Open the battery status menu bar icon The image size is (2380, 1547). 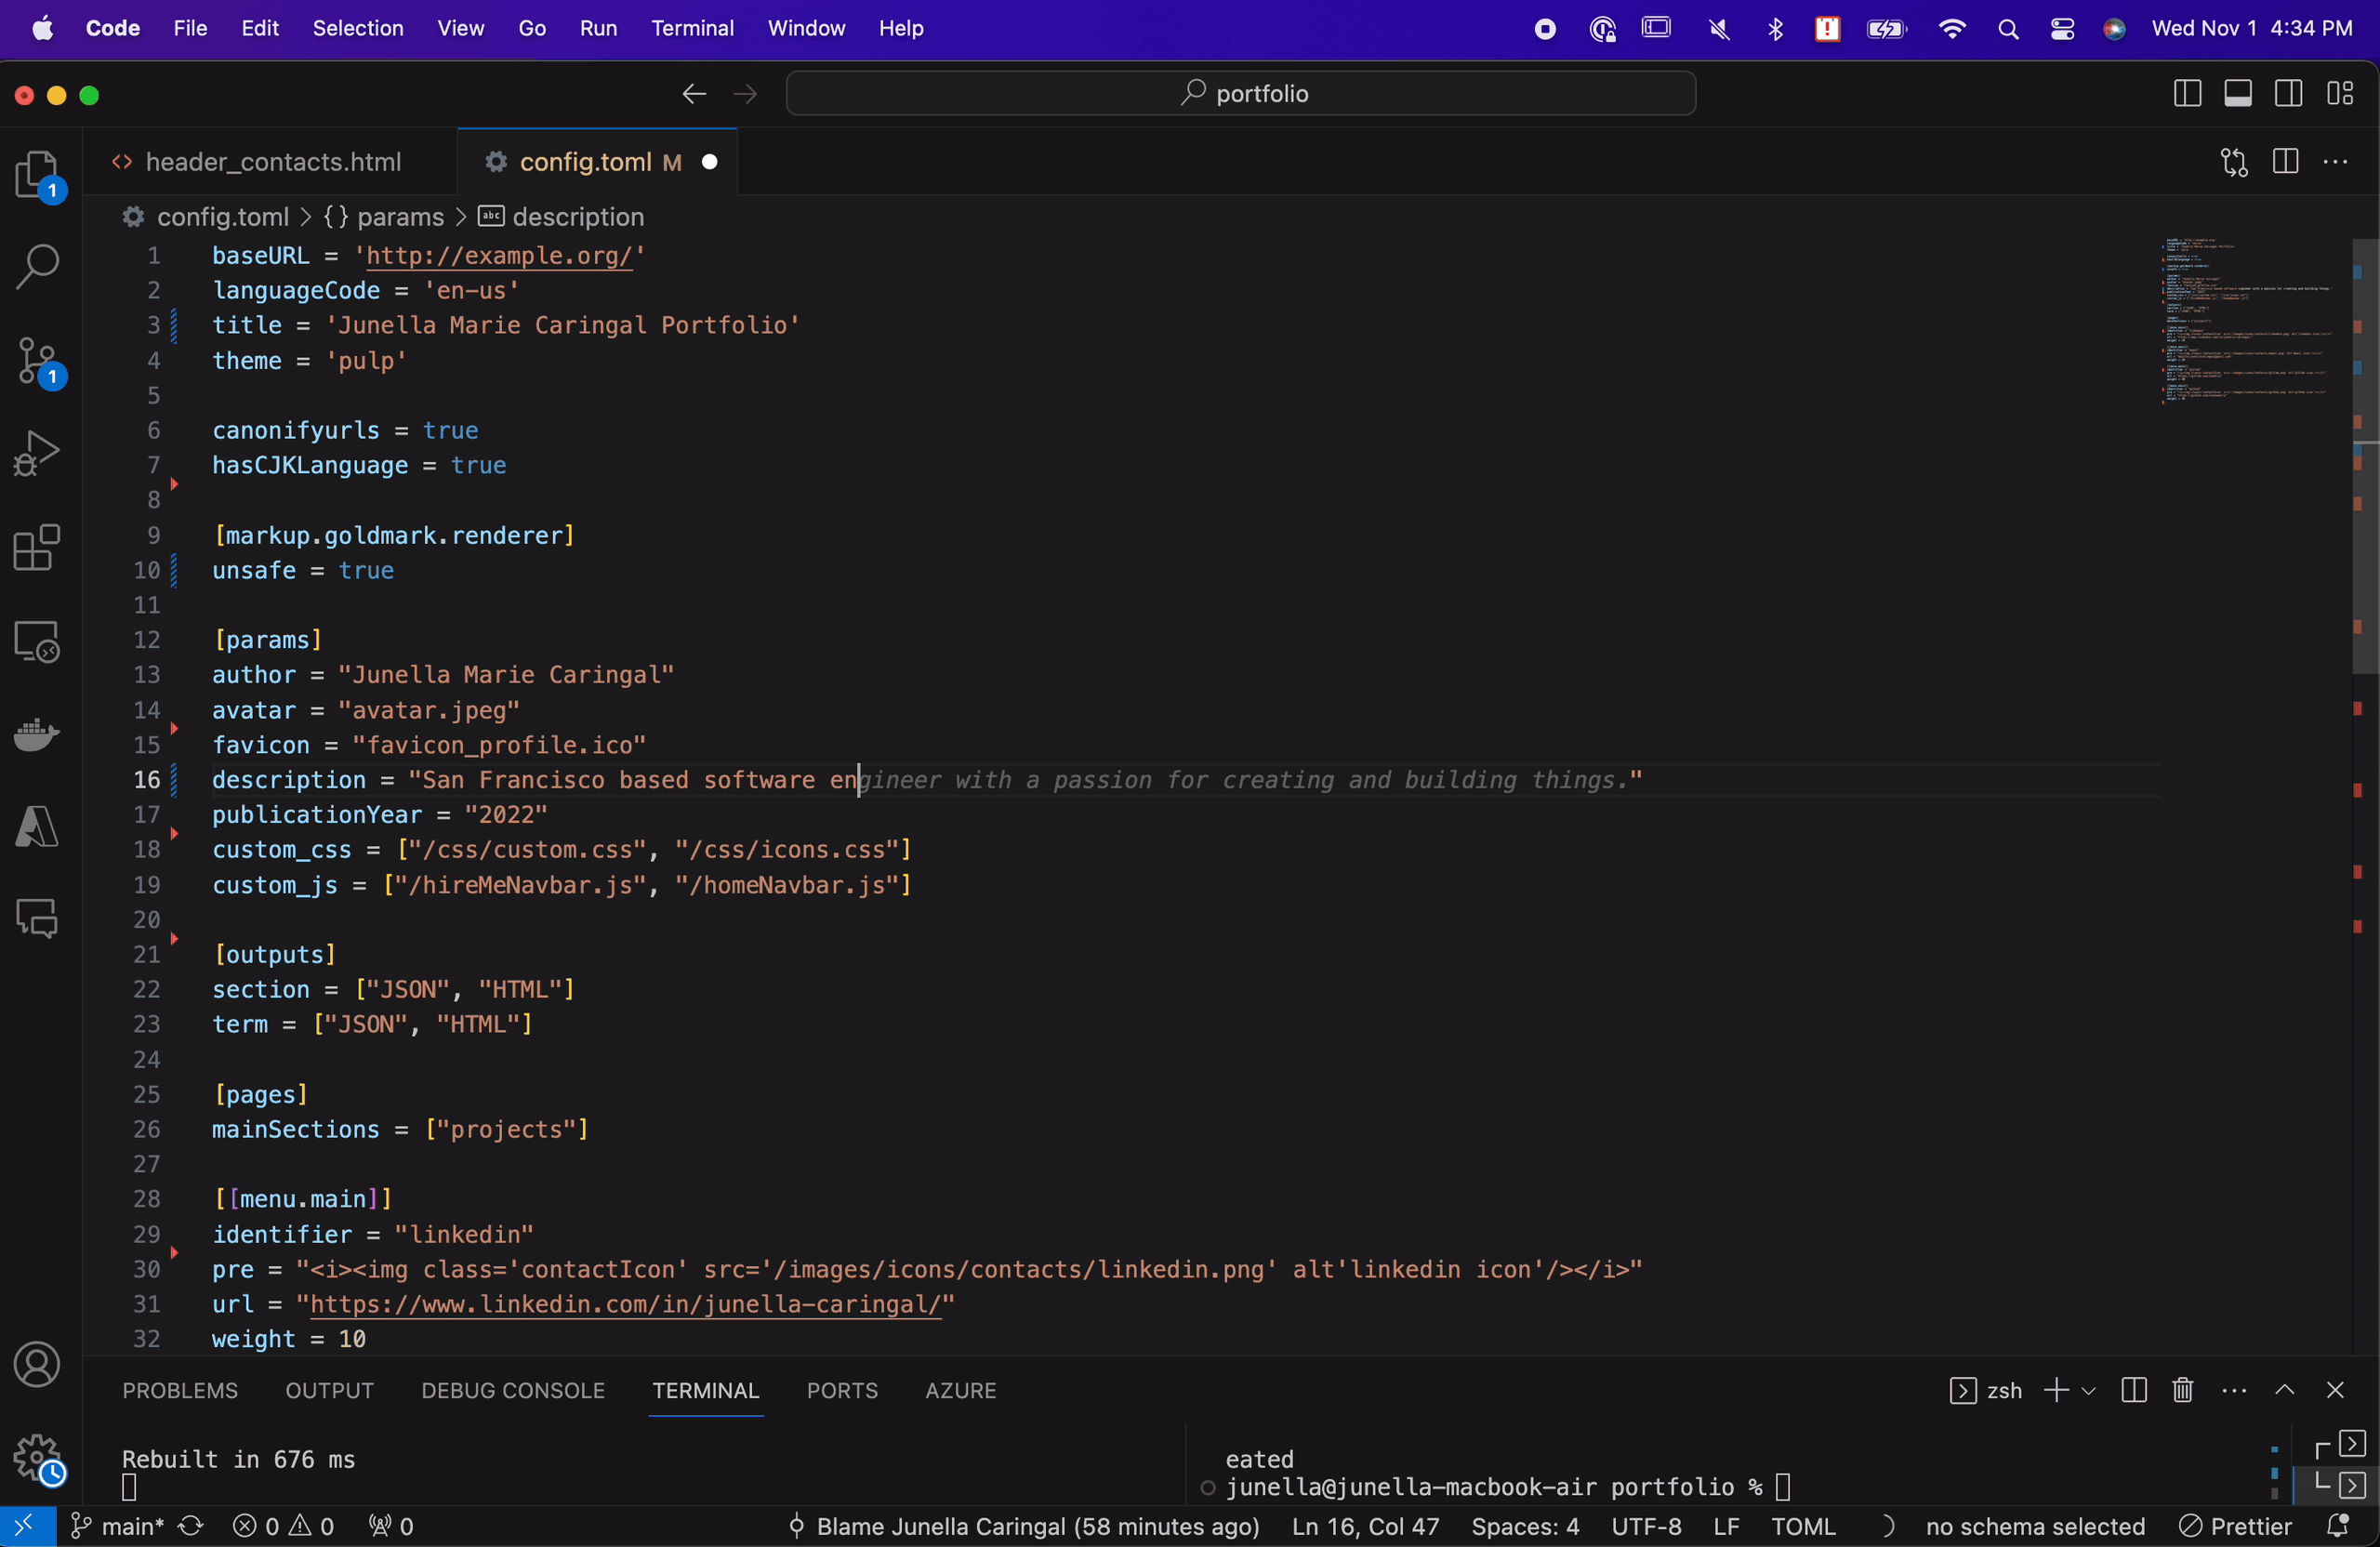tap(1887, 29)
